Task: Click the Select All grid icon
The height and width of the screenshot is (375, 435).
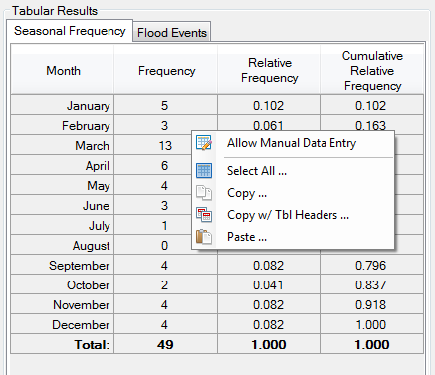Action: tap(204, 171)
